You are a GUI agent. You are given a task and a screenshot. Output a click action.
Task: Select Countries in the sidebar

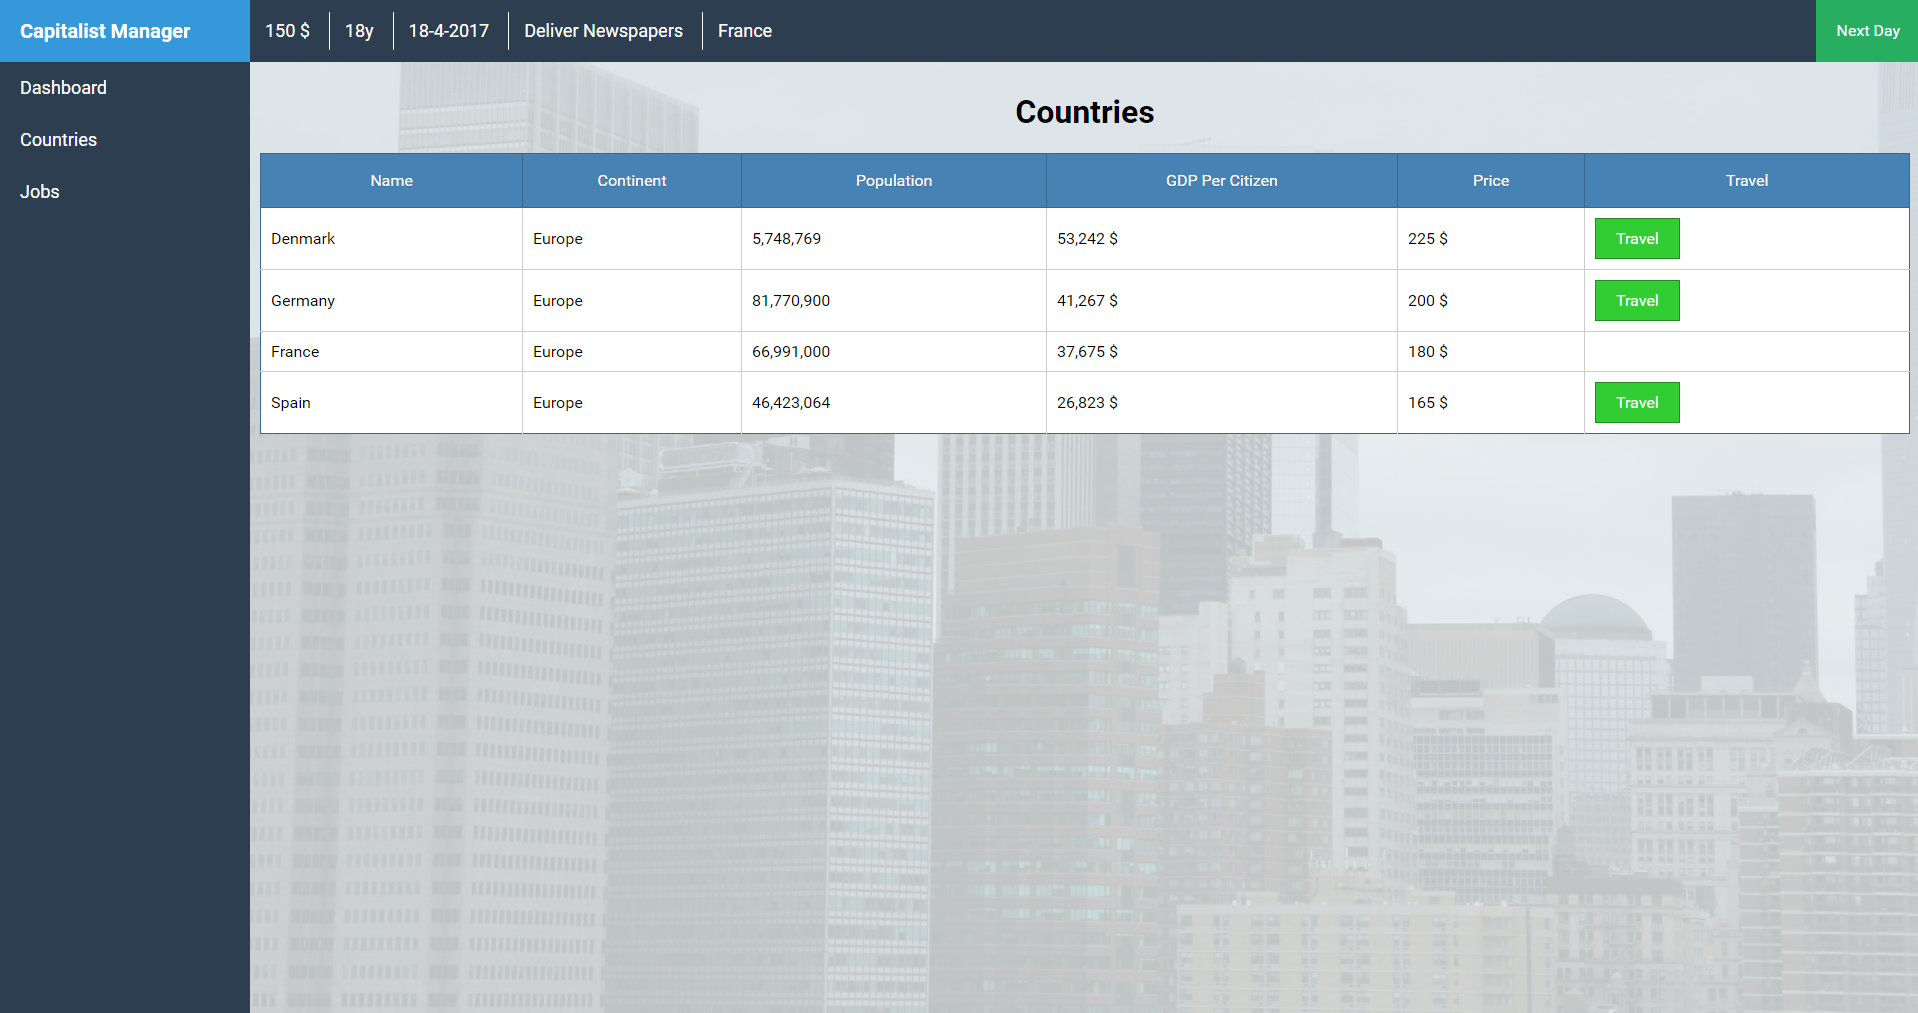point(58,140)
